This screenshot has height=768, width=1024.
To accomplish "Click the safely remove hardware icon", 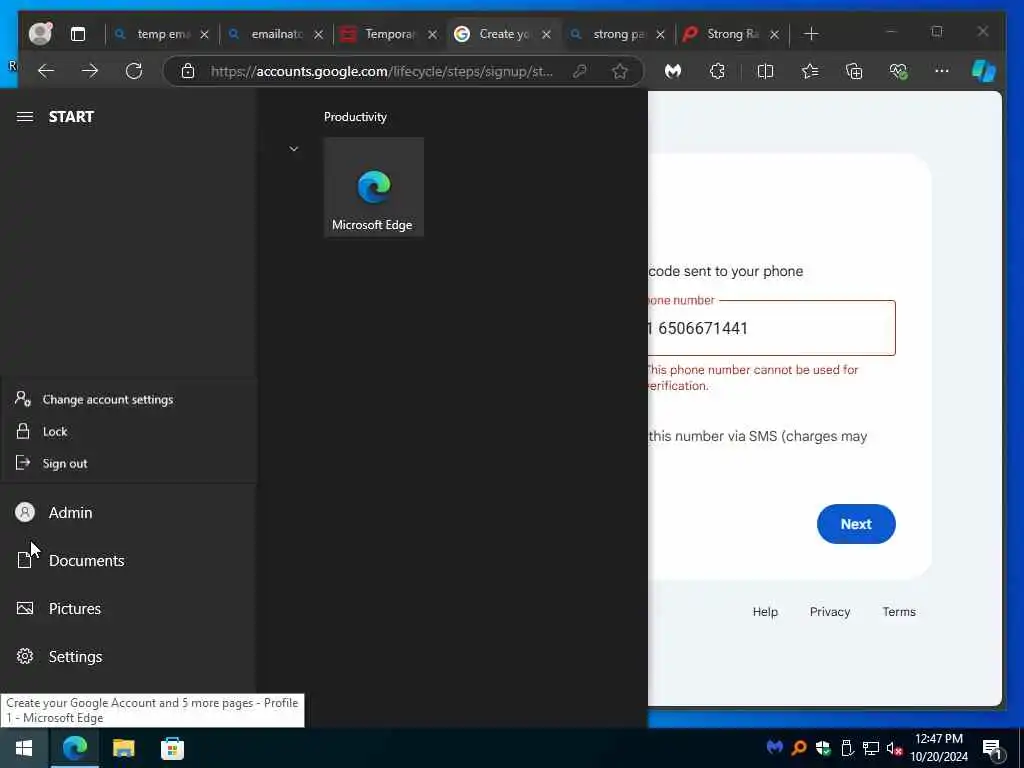I will pos(847,747).
